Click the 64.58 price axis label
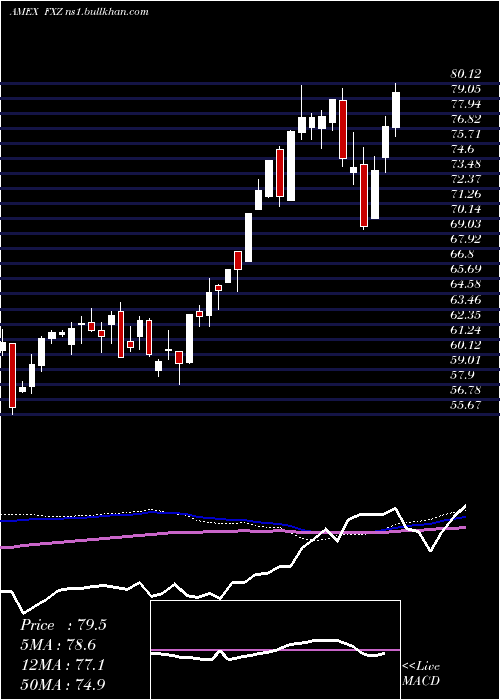This screenshot has height=700, width=500. pos(466,284)
